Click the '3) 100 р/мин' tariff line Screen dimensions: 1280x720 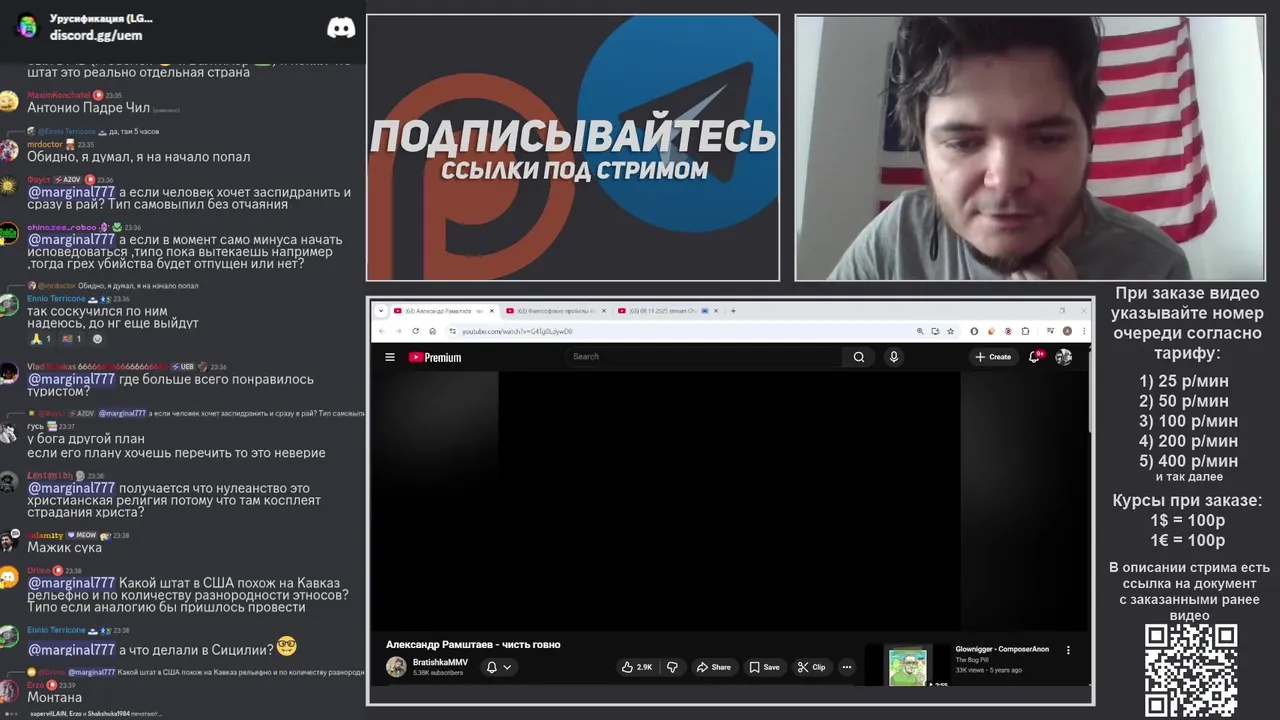[x=1188, y=421]
